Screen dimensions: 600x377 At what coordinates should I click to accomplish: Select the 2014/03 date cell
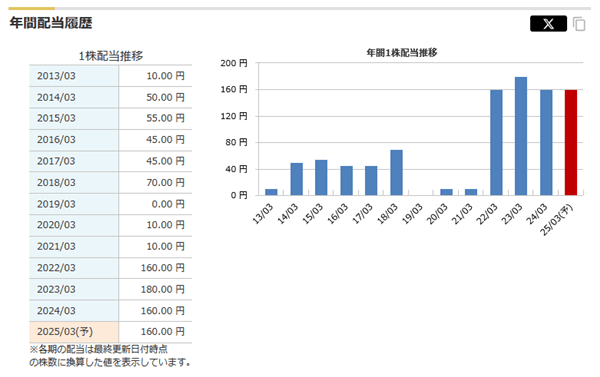point(74,97)
